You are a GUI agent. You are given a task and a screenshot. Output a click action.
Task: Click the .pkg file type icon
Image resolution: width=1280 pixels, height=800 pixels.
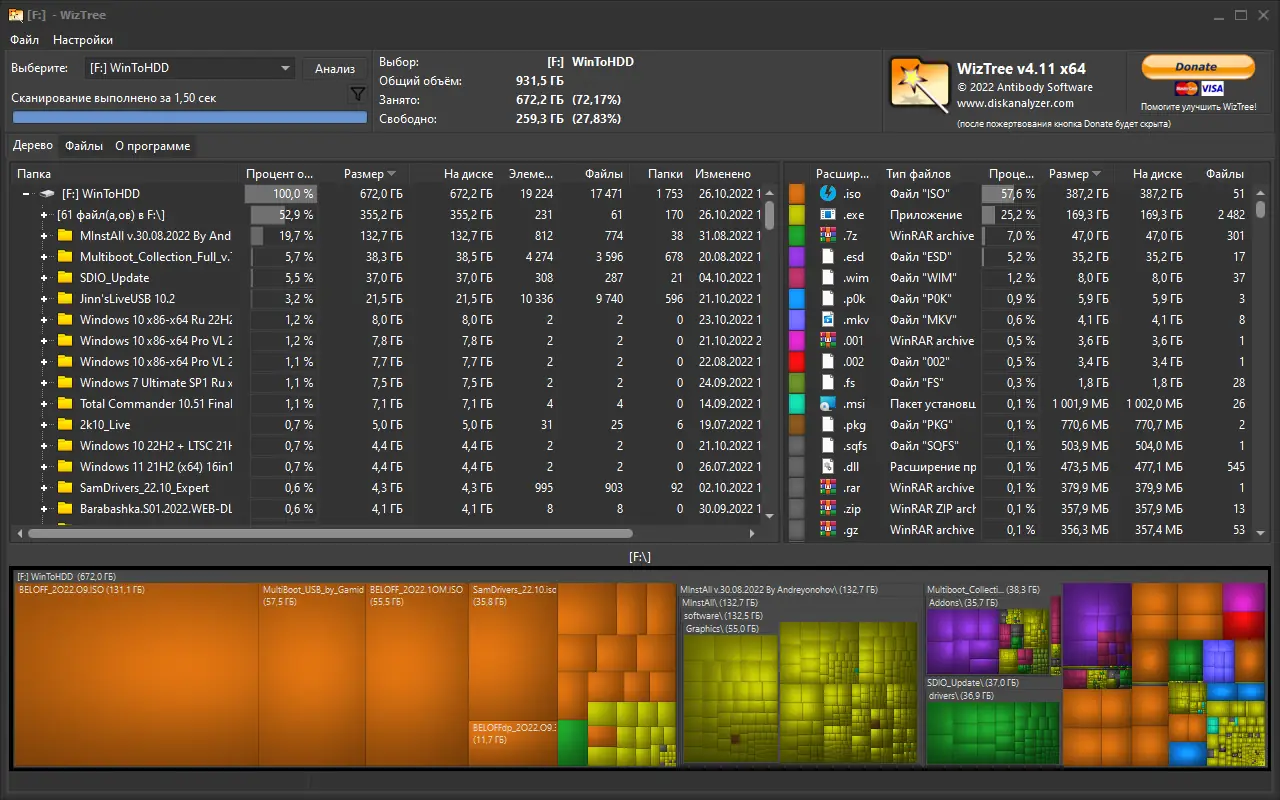click(827, 425)
